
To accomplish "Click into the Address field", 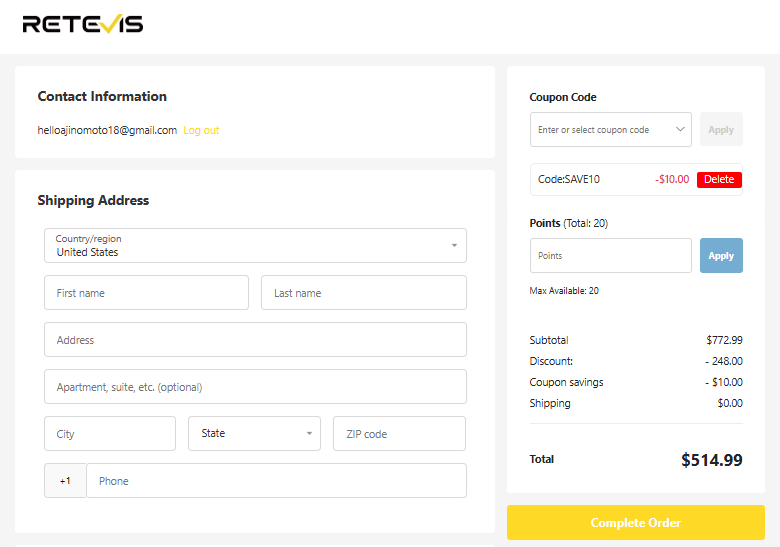I will (x=255, y=340).
